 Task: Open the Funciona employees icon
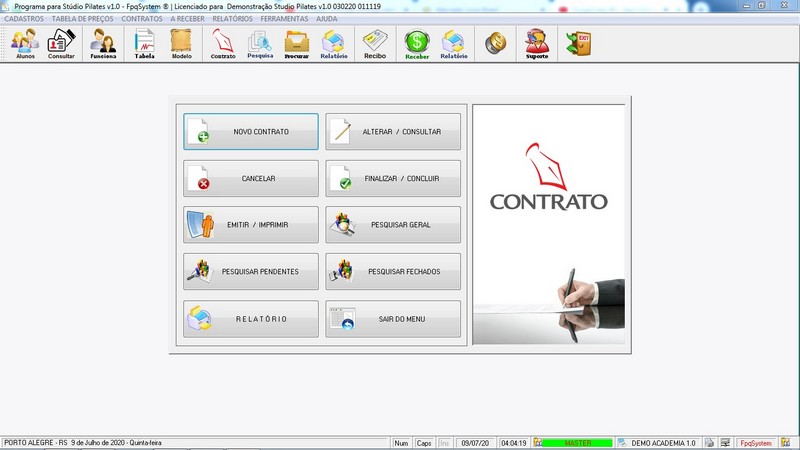click(103, 44)
